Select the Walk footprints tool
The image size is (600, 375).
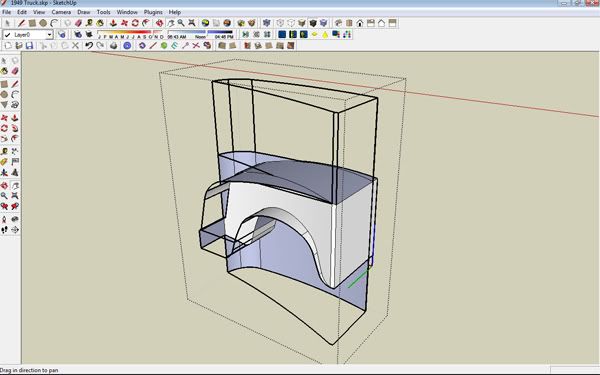pos(4,230)
